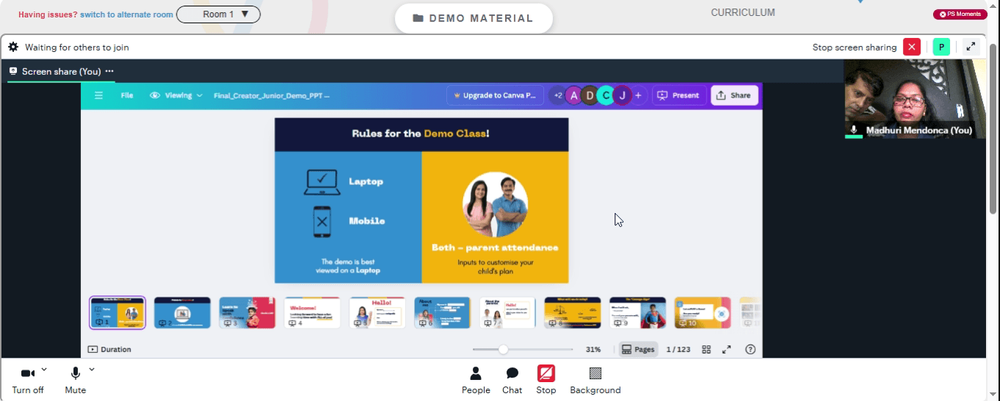Screen dimensions: 1000x401
Task: Click the Canva Share button
Action: [x=734, y=96]
